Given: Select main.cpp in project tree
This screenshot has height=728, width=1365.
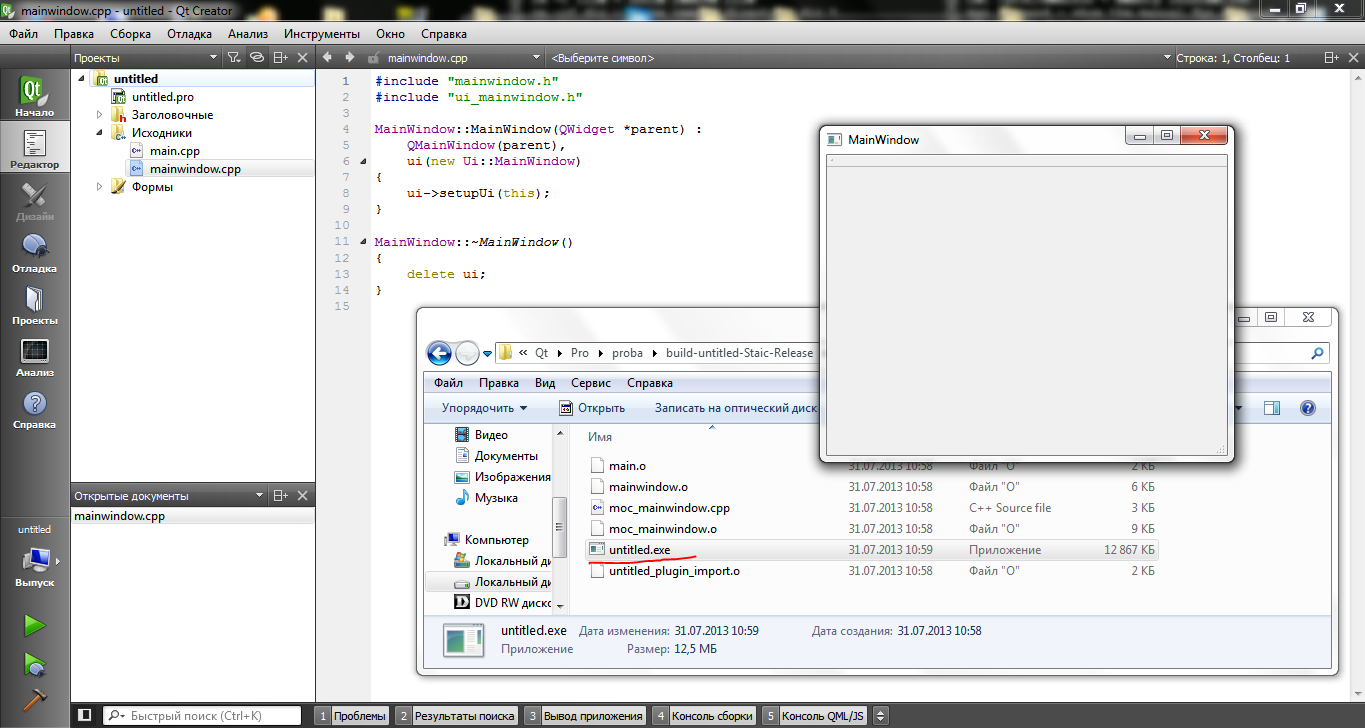Looking at the screenshot, I should pyautogui.click(x=175, y=151).
